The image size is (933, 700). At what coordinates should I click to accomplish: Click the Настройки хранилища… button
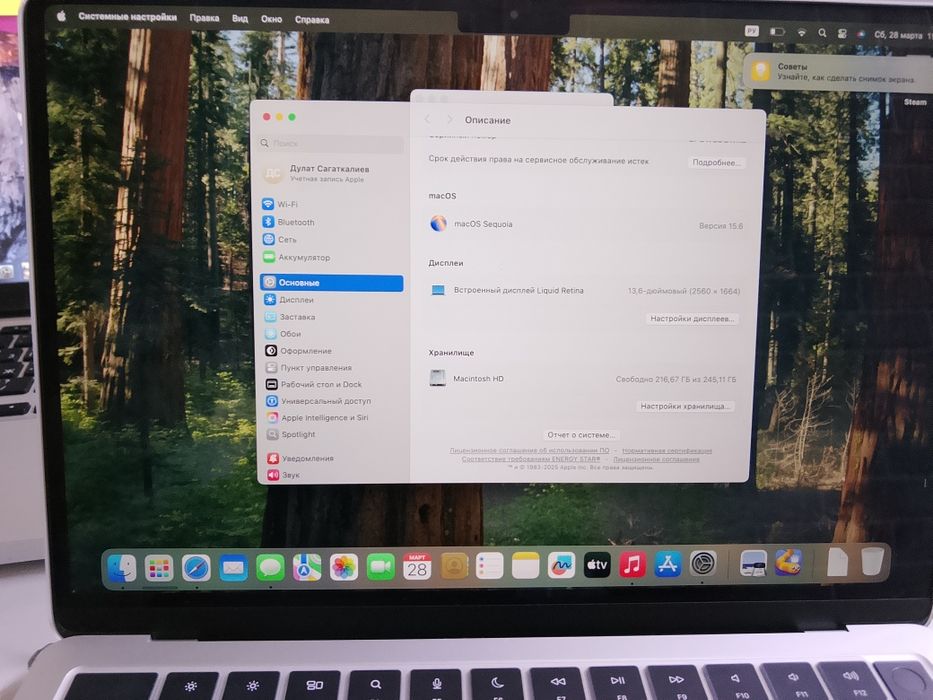(685, 406)
